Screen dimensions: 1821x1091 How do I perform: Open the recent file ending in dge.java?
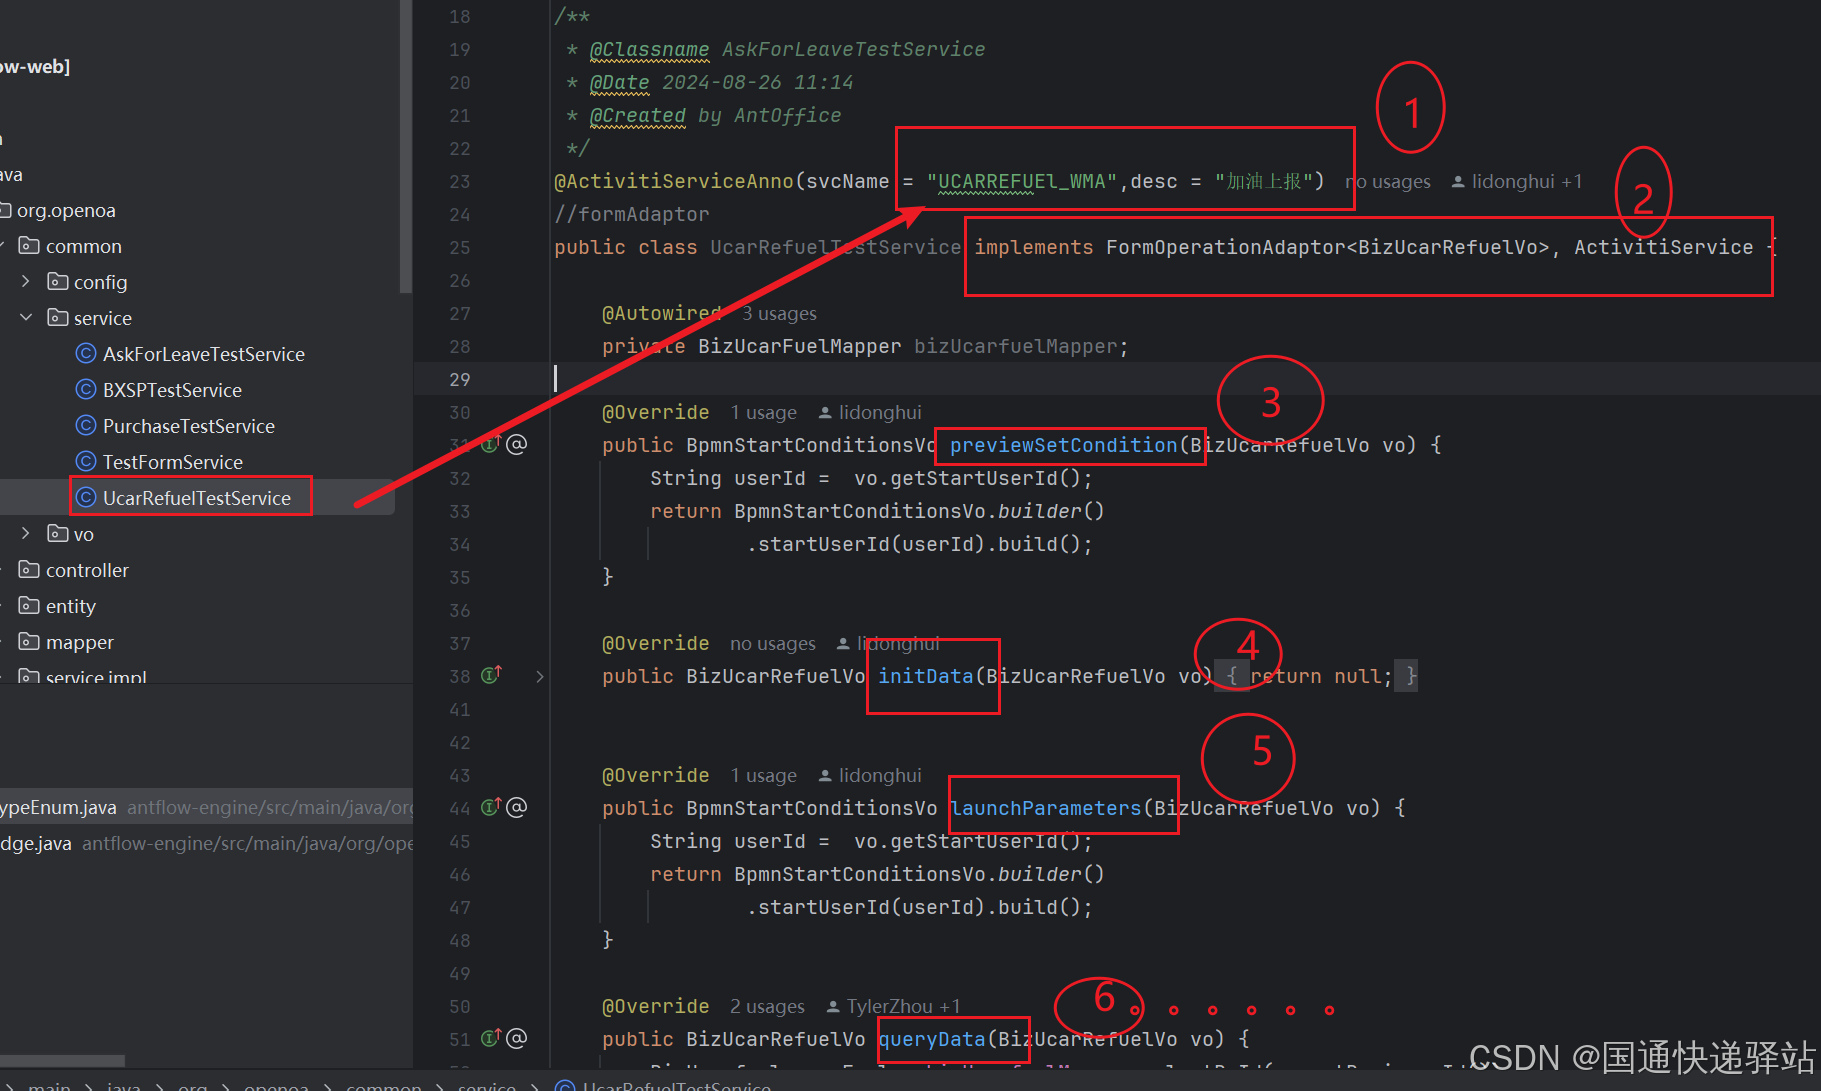point(206,843)
